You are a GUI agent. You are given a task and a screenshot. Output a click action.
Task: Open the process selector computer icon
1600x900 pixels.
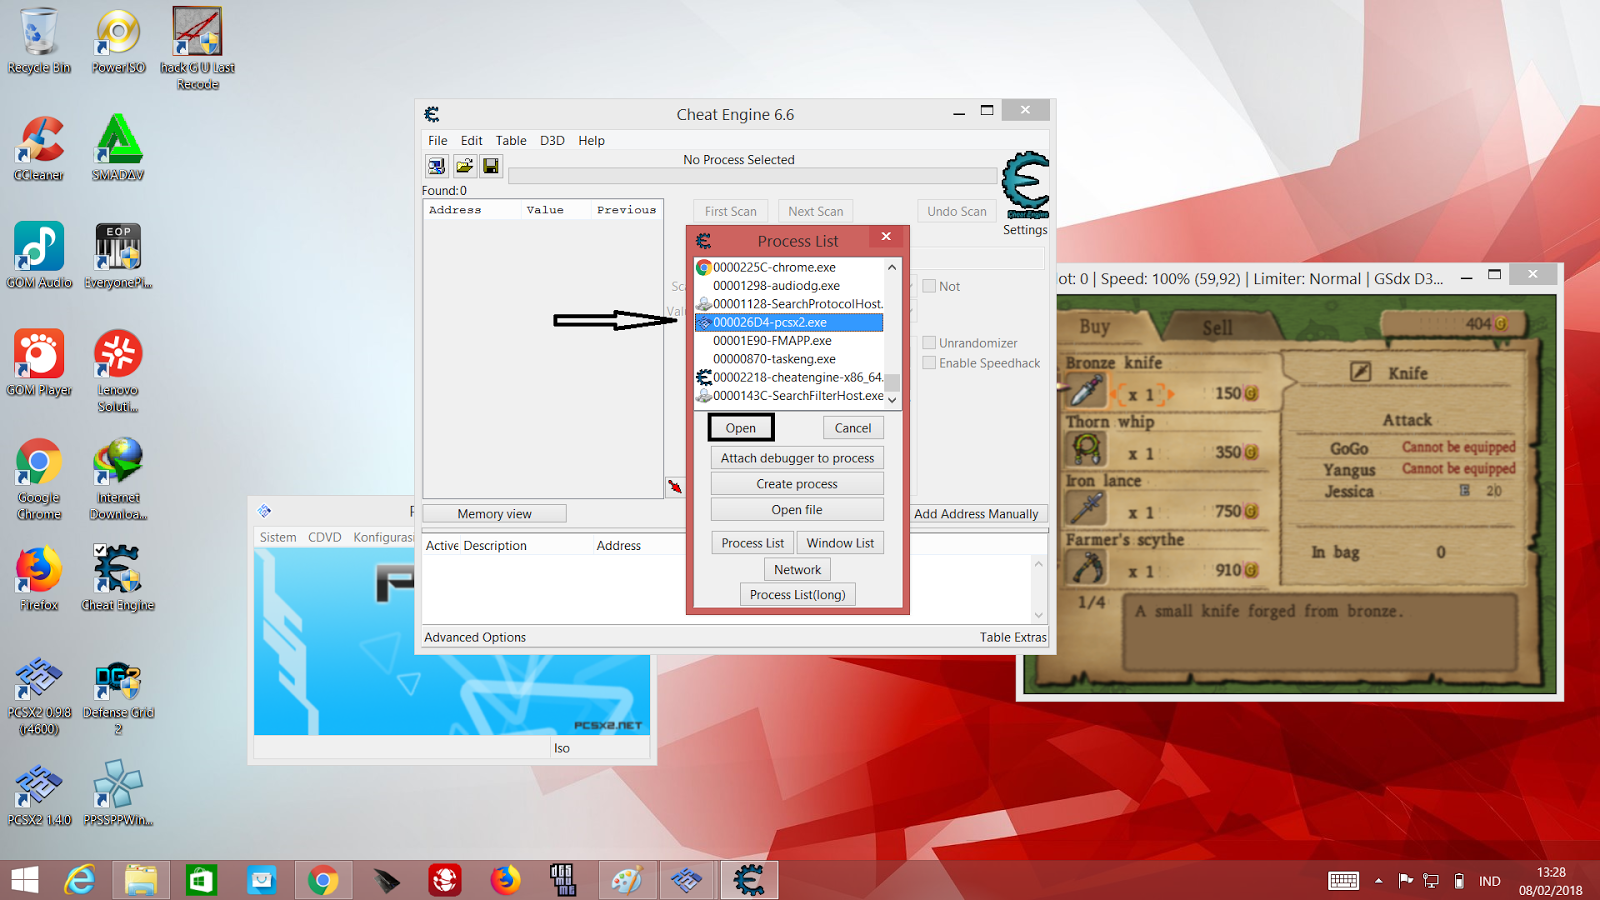[x=437, y=166]
